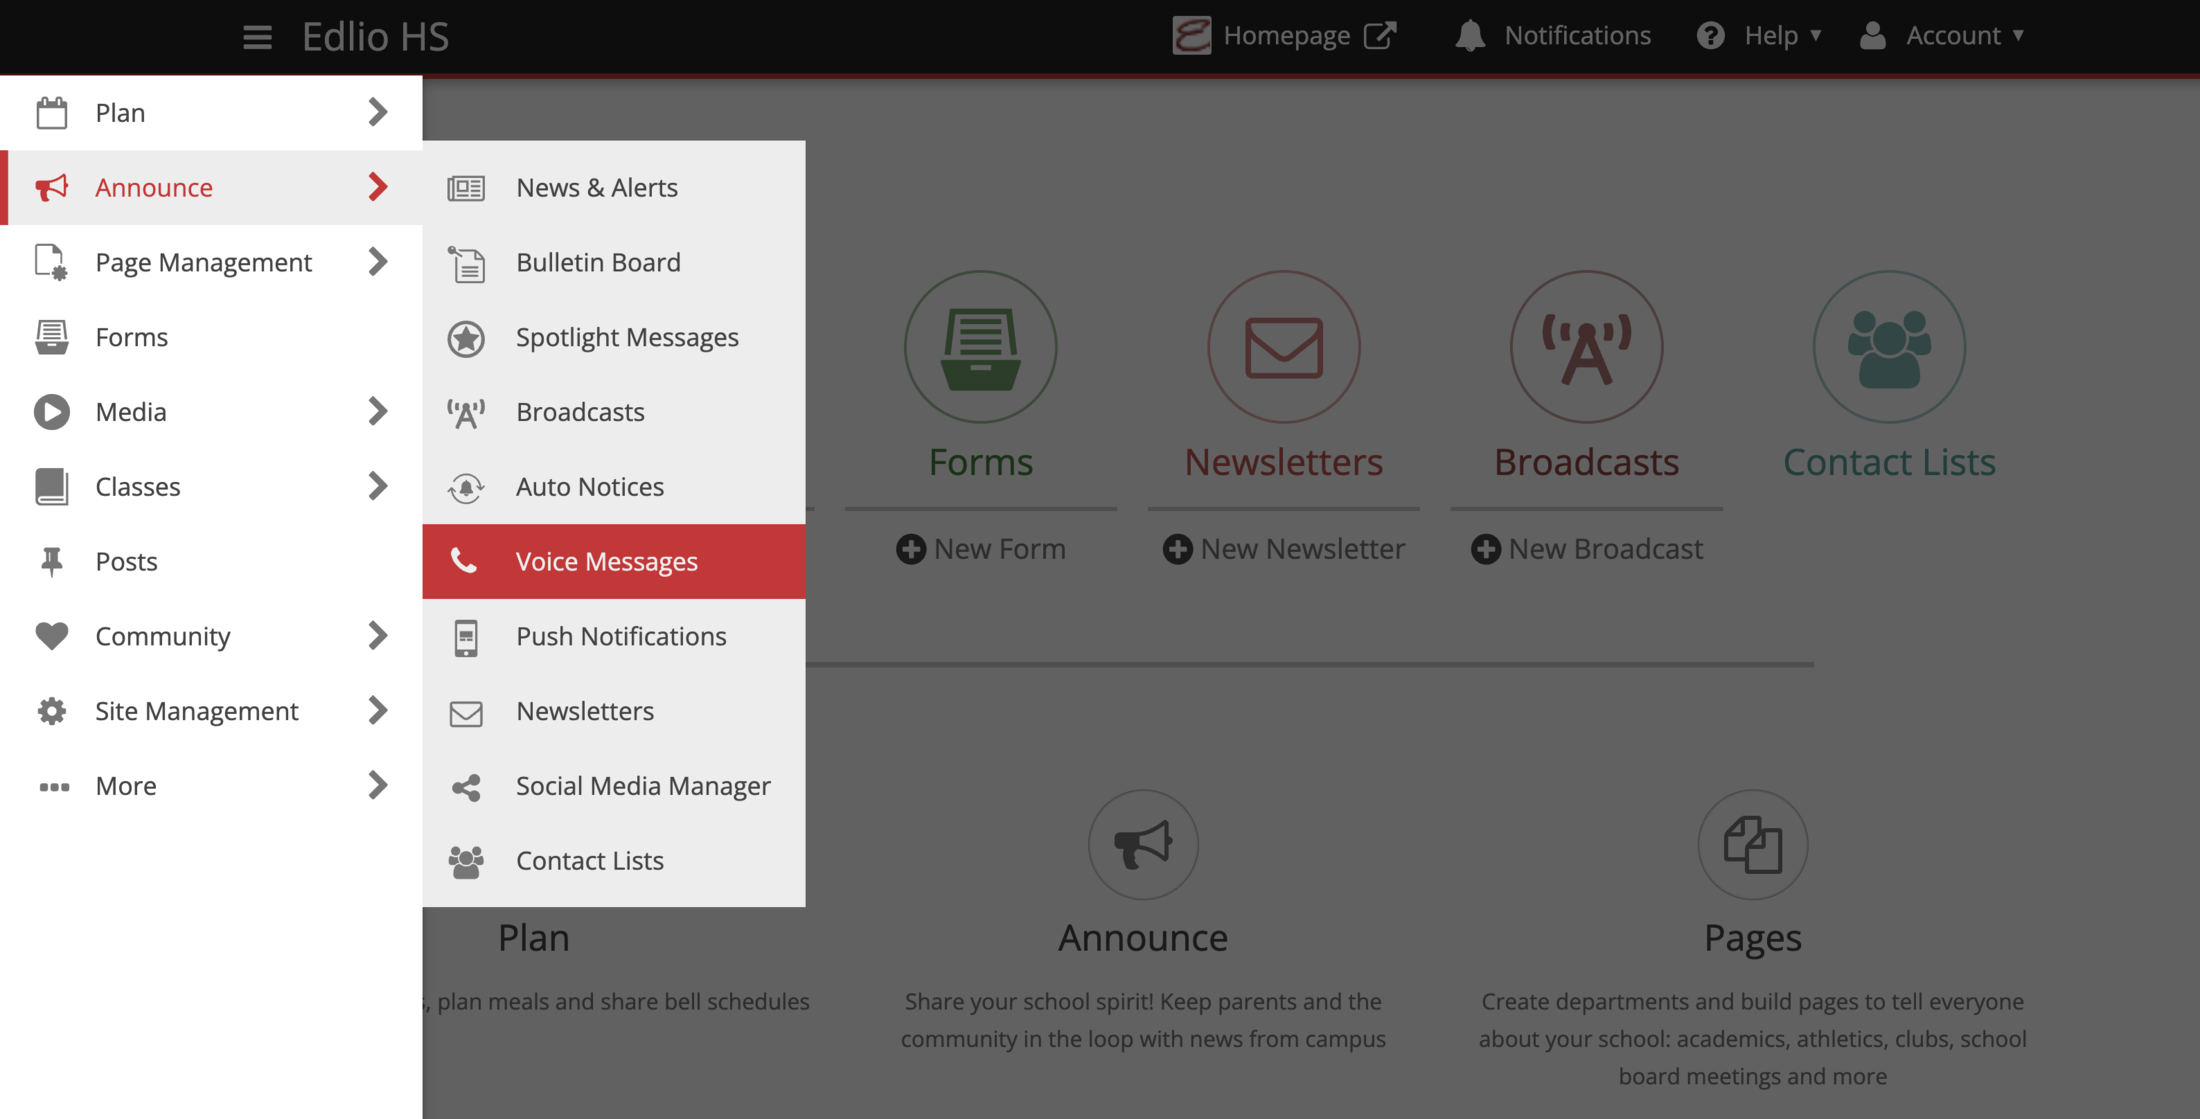Open the Account dropdown arrow
2200x1119 pixels.
click(x=2018, y=36)
